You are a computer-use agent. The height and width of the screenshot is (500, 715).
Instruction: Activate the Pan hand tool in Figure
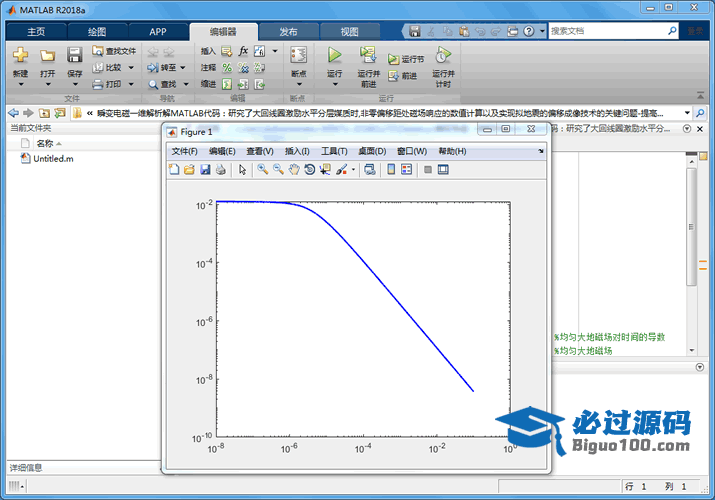tap(294, 170)
